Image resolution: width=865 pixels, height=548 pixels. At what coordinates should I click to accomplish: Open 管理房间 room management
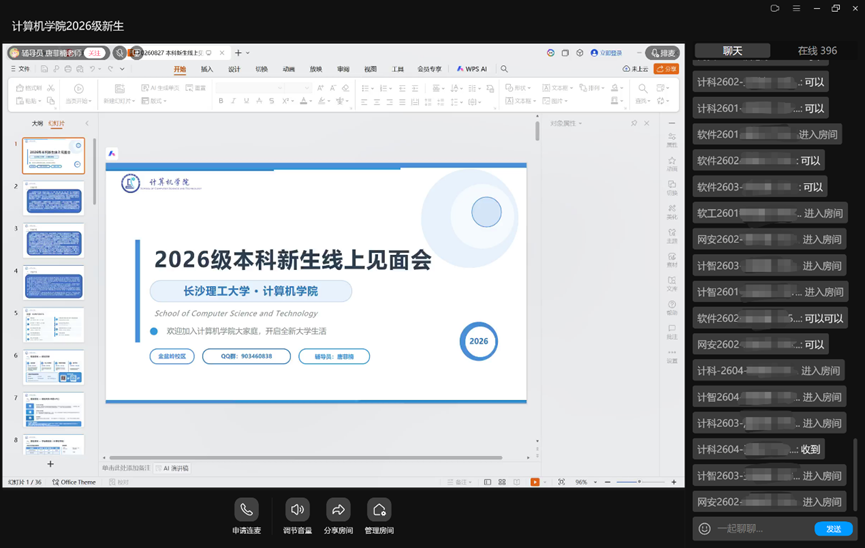pyautogui.click(x=379, y=509)
